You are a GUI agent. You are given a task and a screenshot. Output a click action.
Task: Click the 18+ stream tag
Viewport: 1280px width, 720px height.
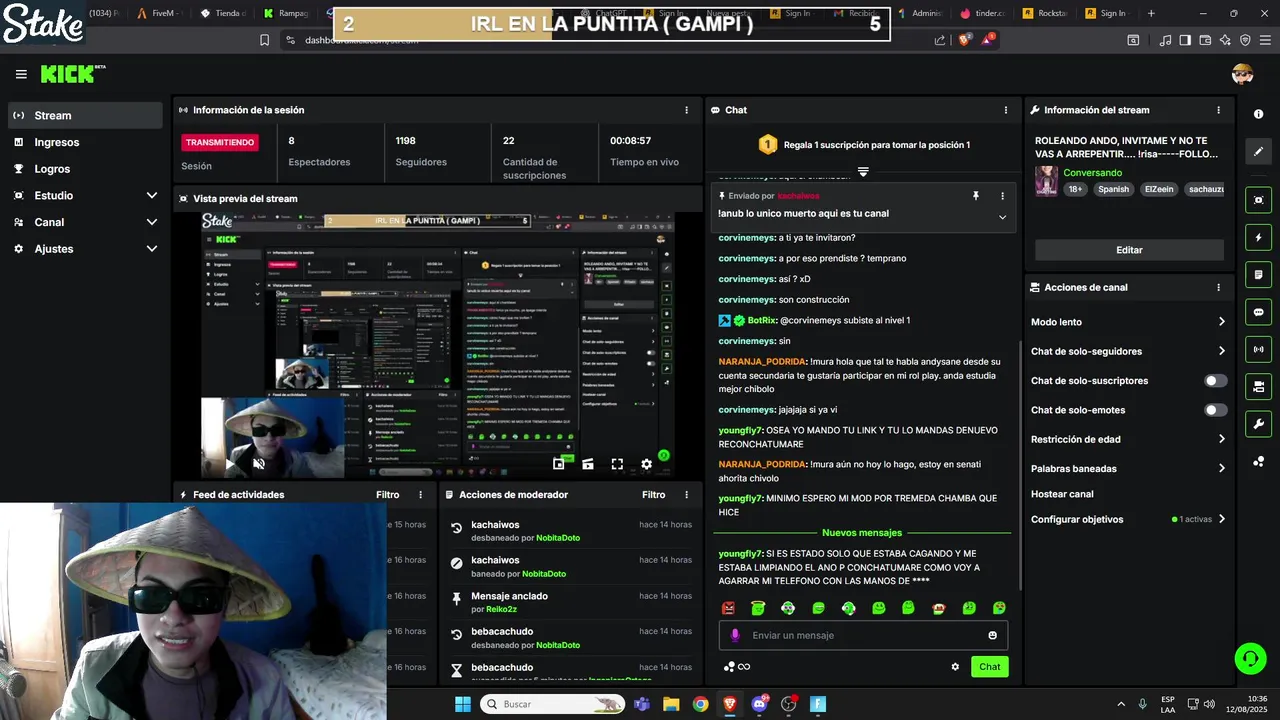(1075, 189)
